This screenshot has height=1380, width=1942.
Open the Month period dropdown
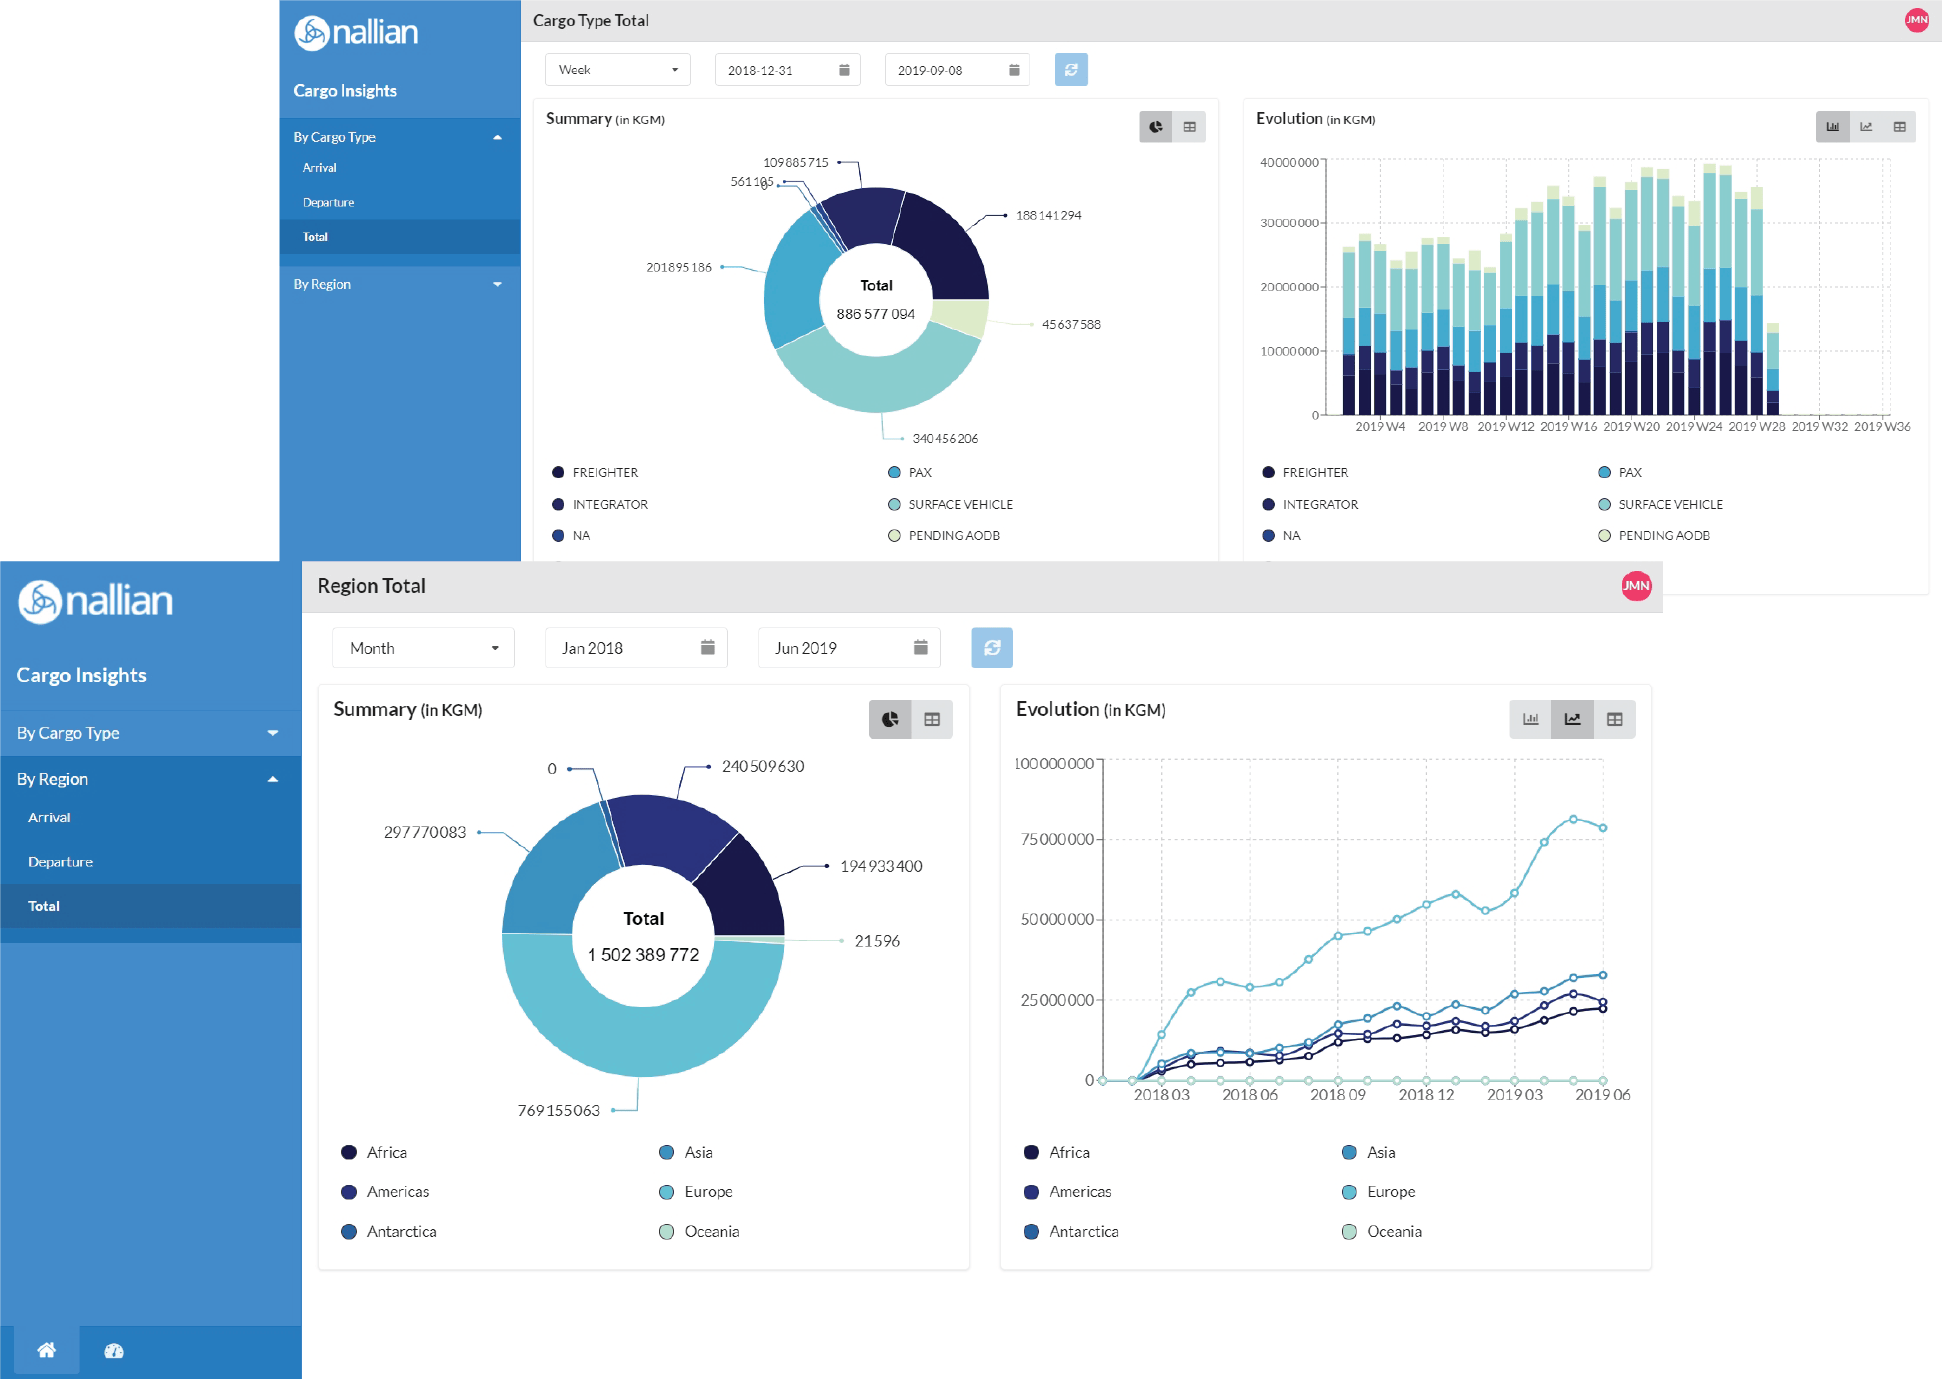coord(423,648)
